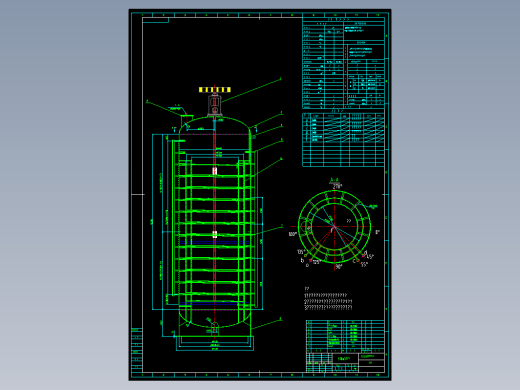This screenshot has height=390, width=520.
Task: Click the upper blue band across the vessel
Action: (x=215, y=243)
